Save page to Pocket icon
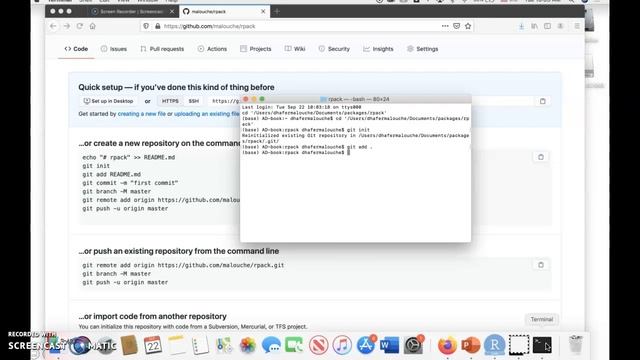The image size is (640, 360). pos(456,26)
